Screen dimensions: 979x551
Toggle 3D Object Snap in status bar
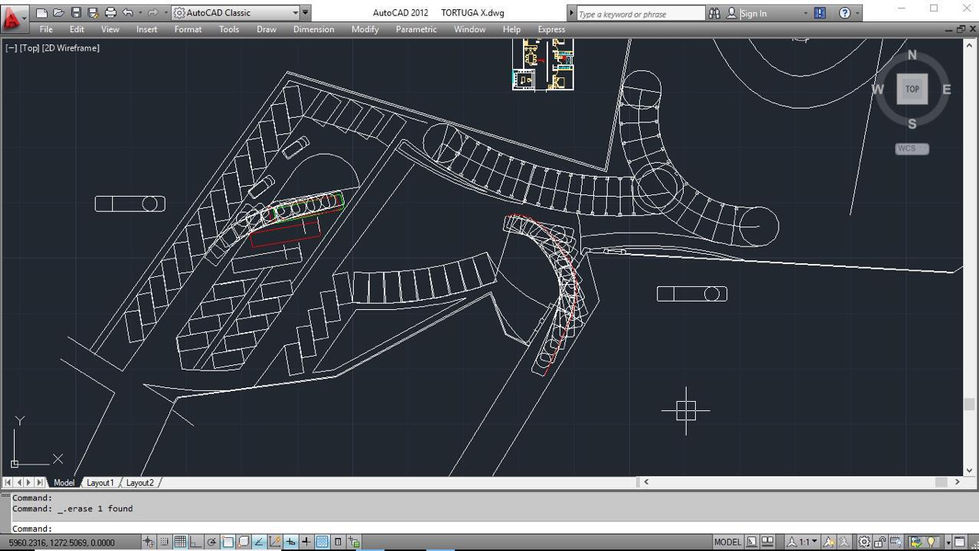[x=244, y=542]
